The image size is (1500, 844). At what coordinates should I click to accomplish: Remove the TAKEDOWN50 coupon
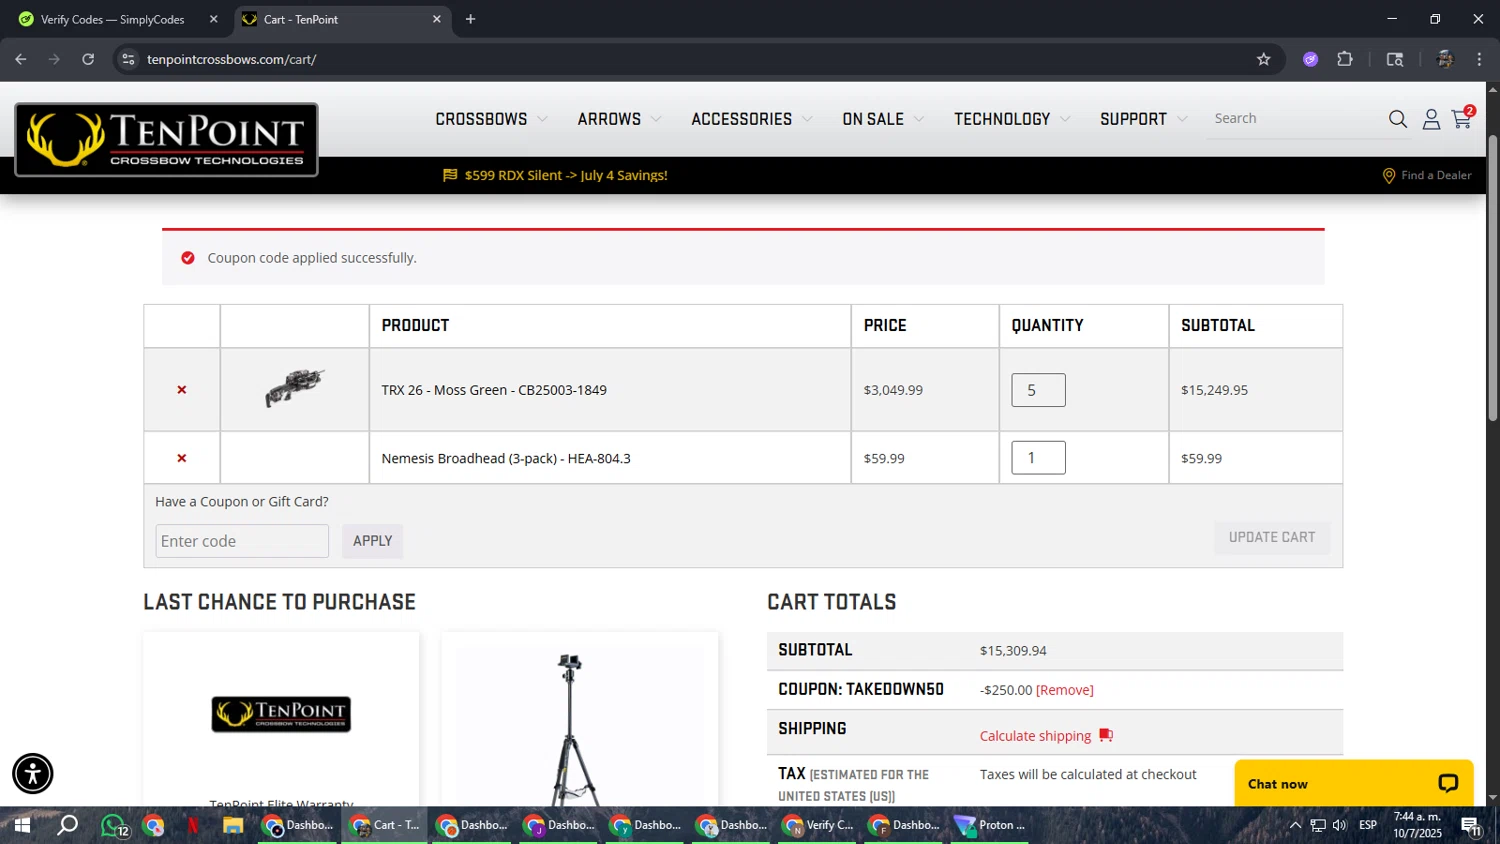tap(1065, 690)
